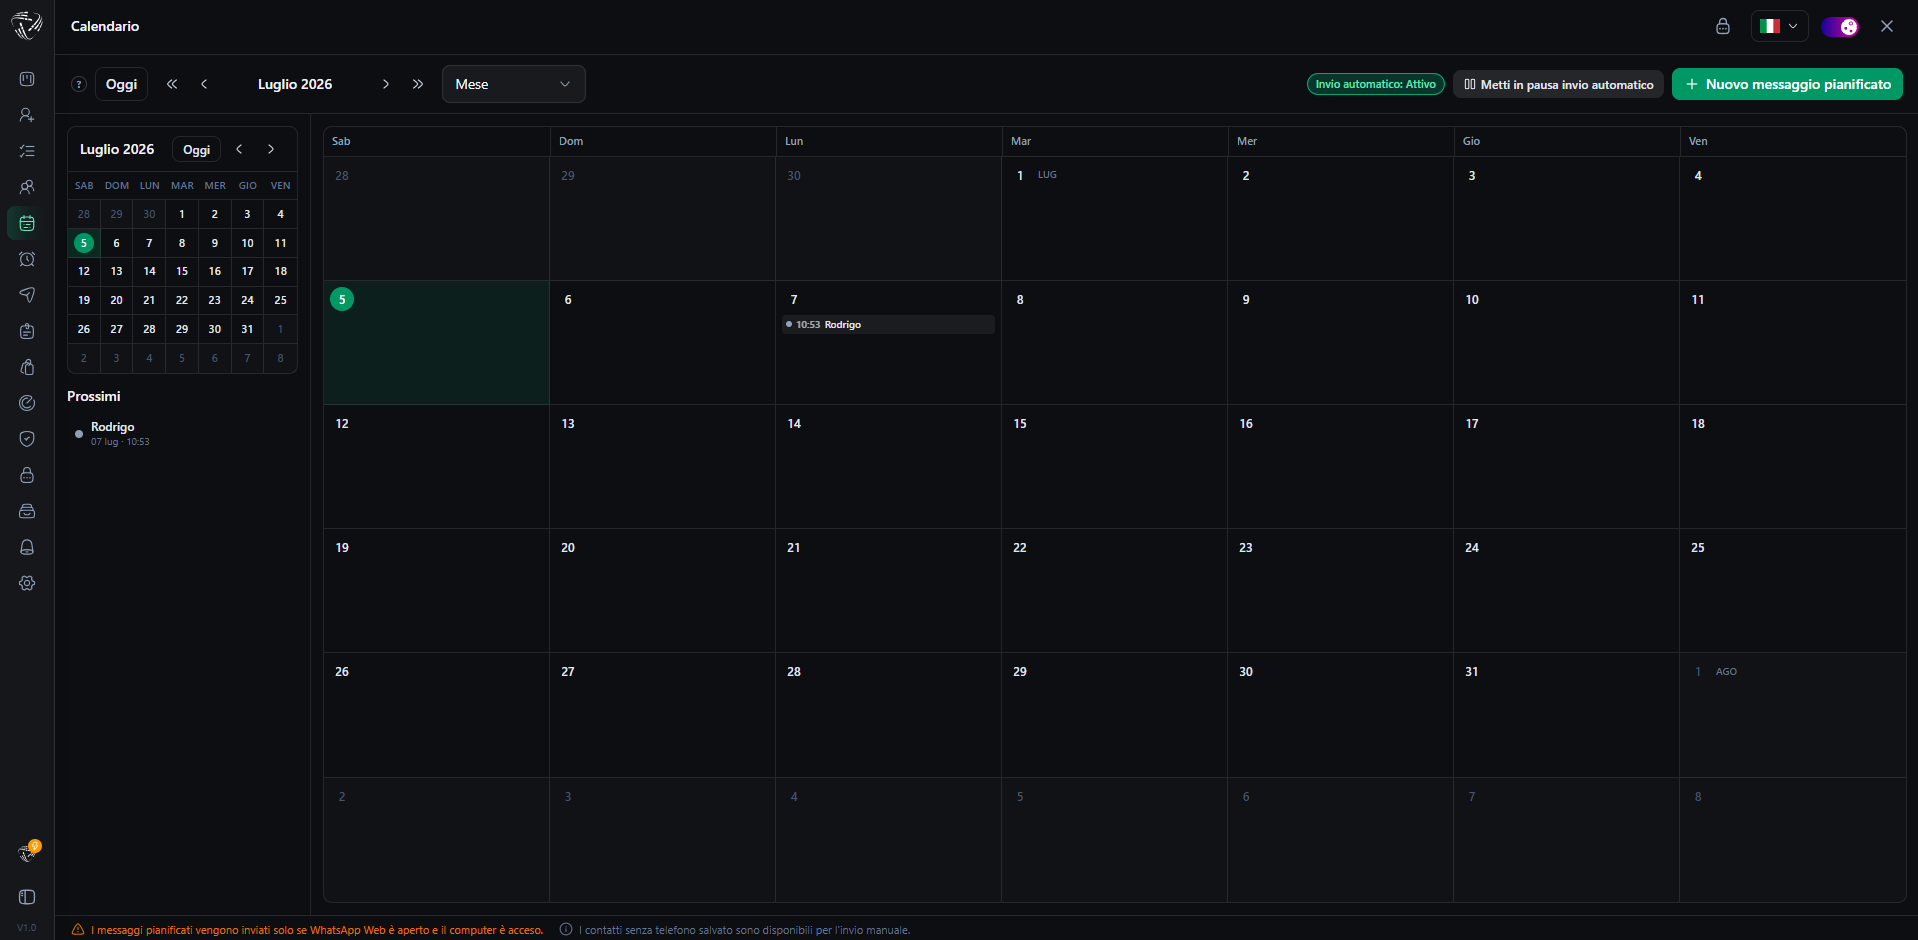
Task: Click the Oggi button in main toolbar
Action: pyautogui.click(x=122, y=84)
